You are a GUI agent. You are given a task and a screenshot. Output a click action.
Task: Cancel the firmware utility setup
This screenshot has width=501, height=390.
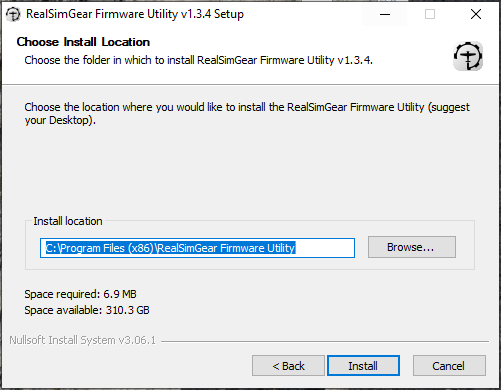pos(449,366)
